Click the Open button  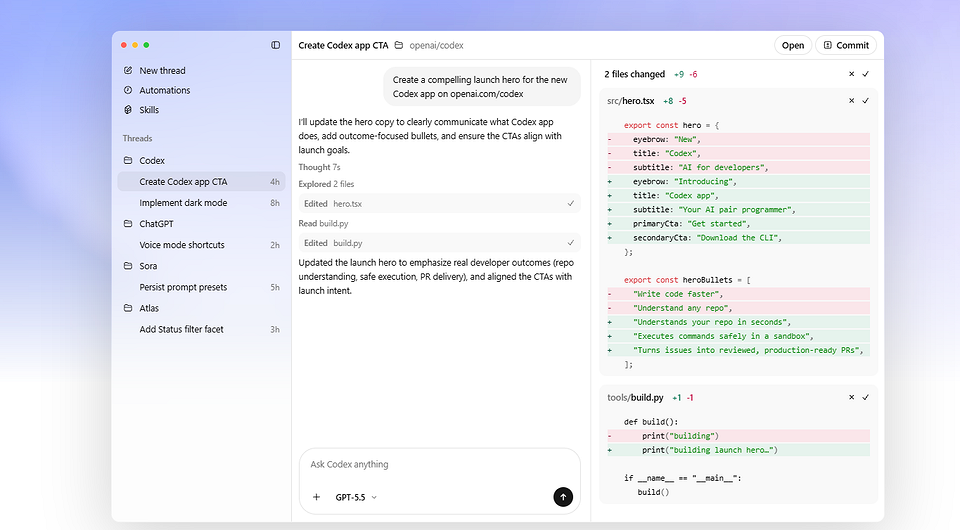pos(793,45)
